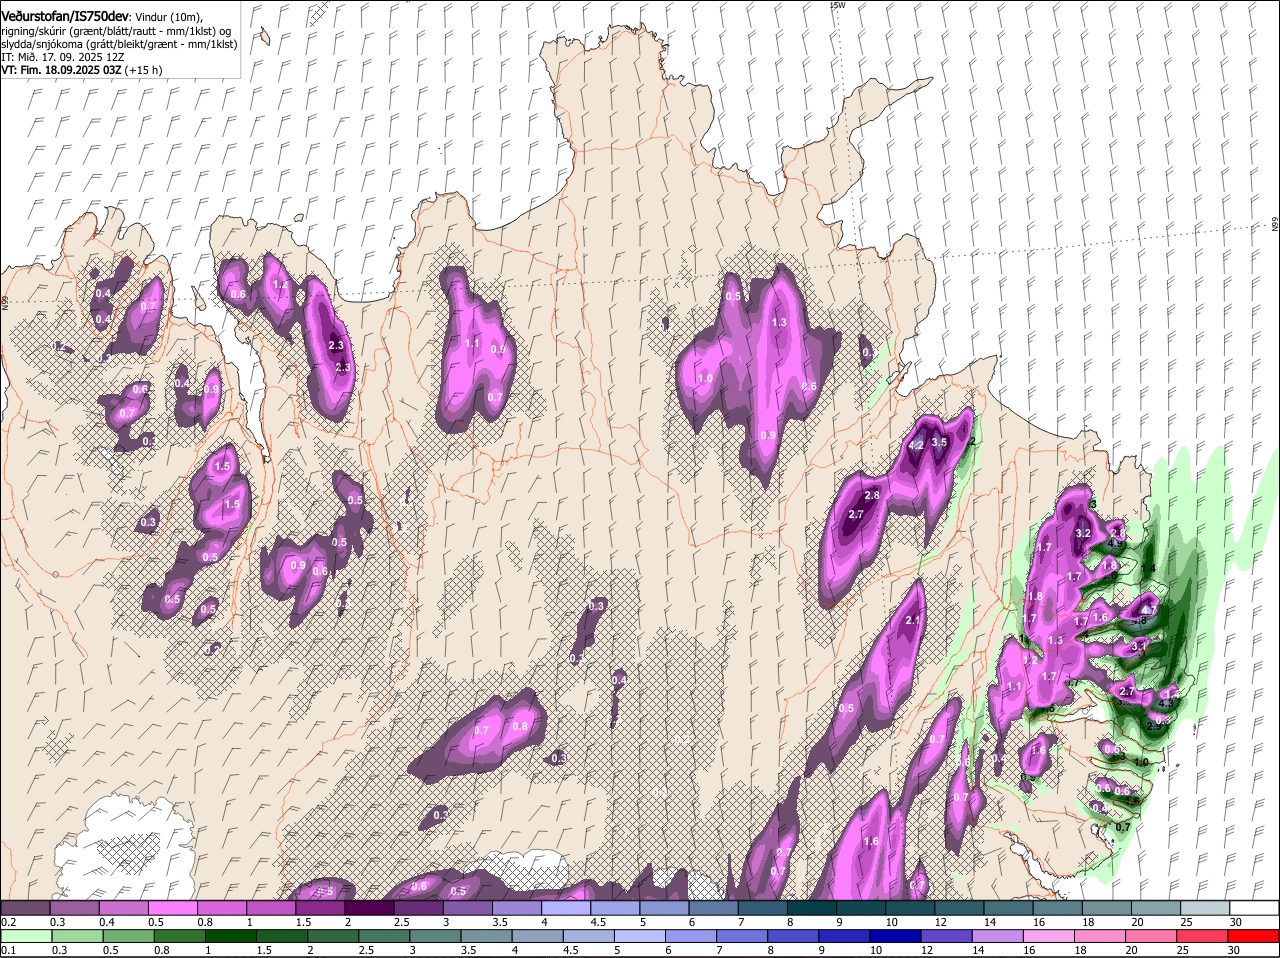Click the 3.1 precipitation value on the map
1280x958 pixels.
click(x=1139, y=647)
